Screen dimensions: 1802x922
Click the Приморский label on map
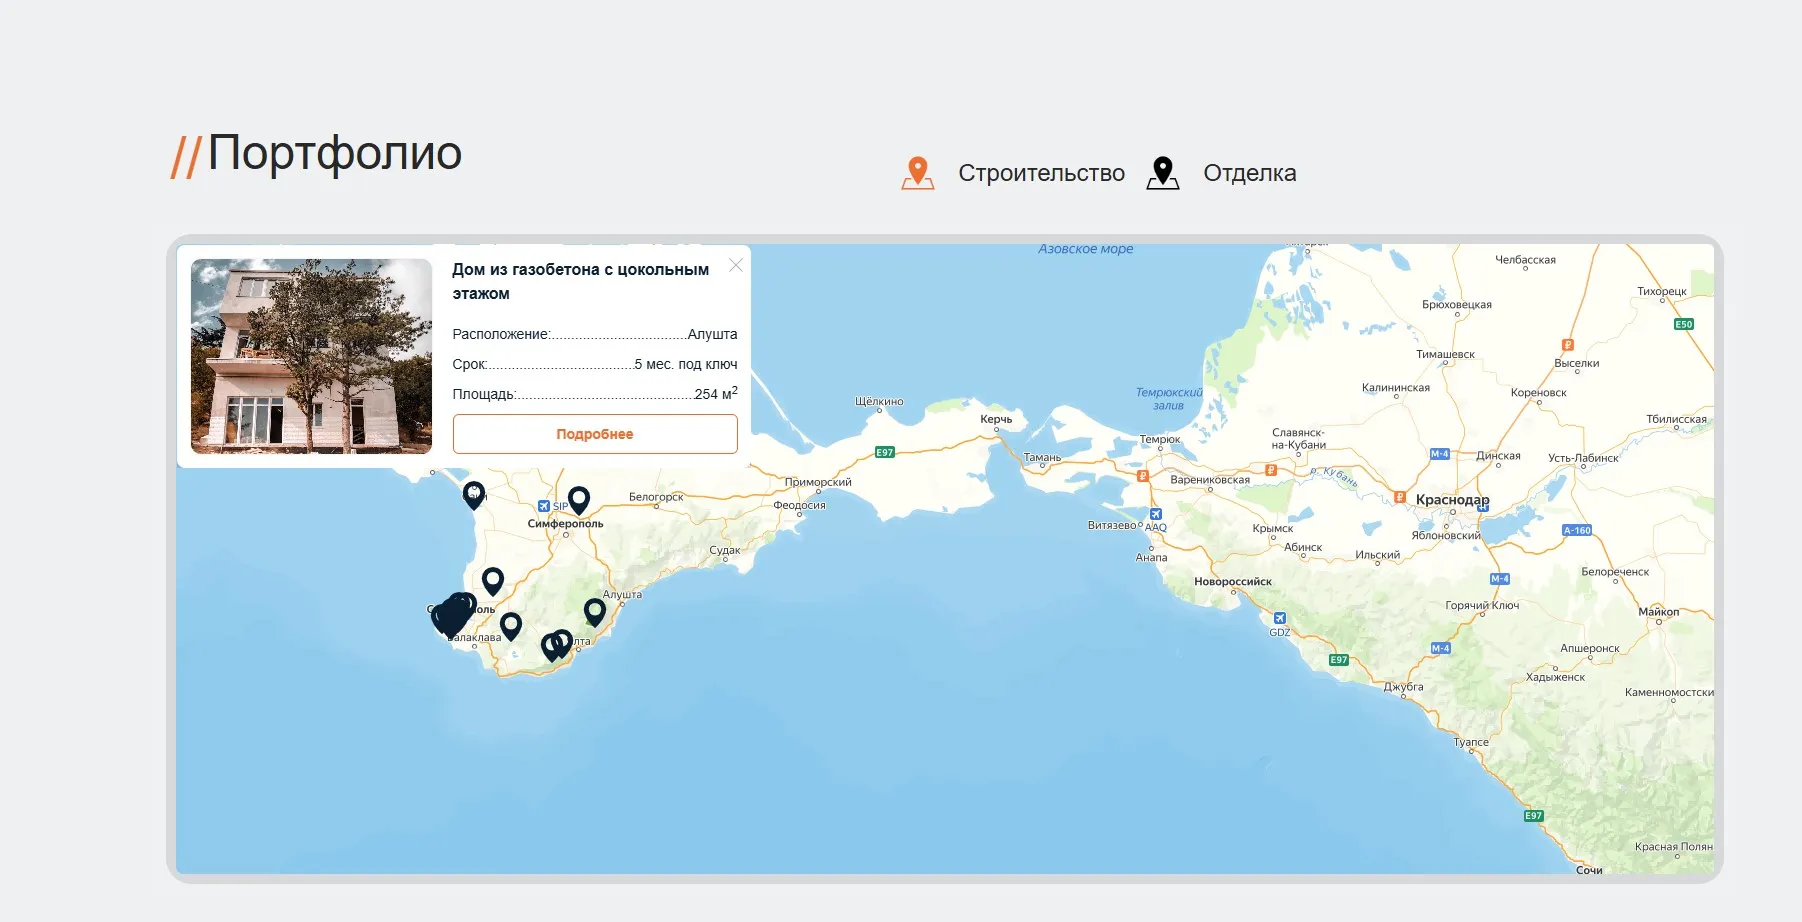coord(818,482)
